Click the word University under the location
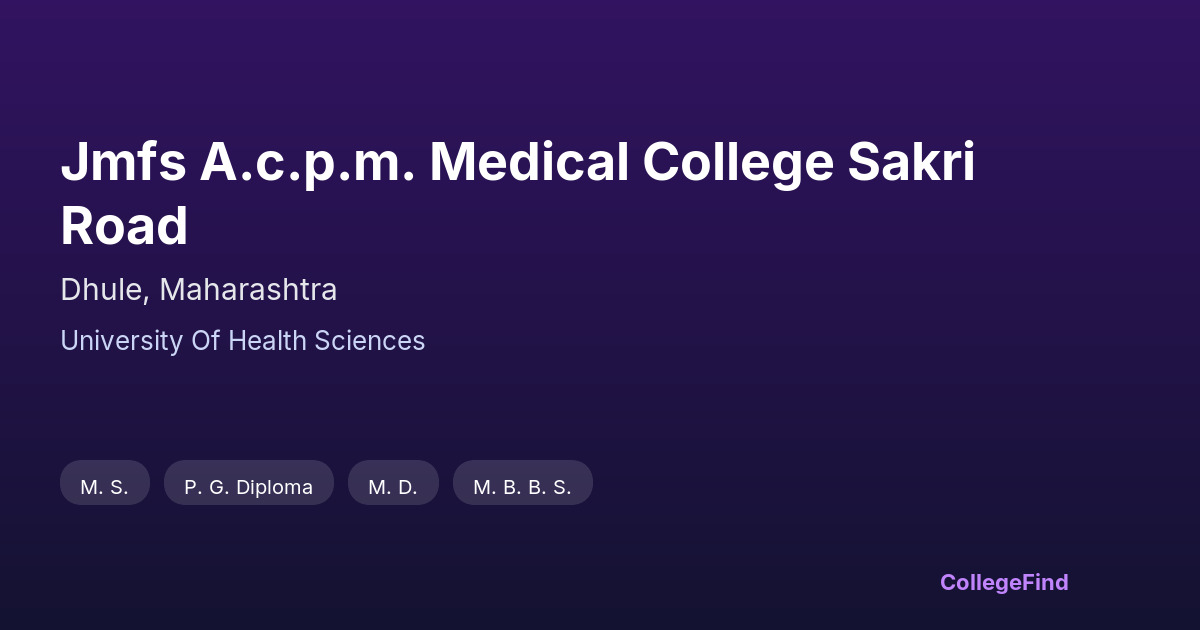The image size is (1200, 630). pyautogui.click(x=121, y=341)
